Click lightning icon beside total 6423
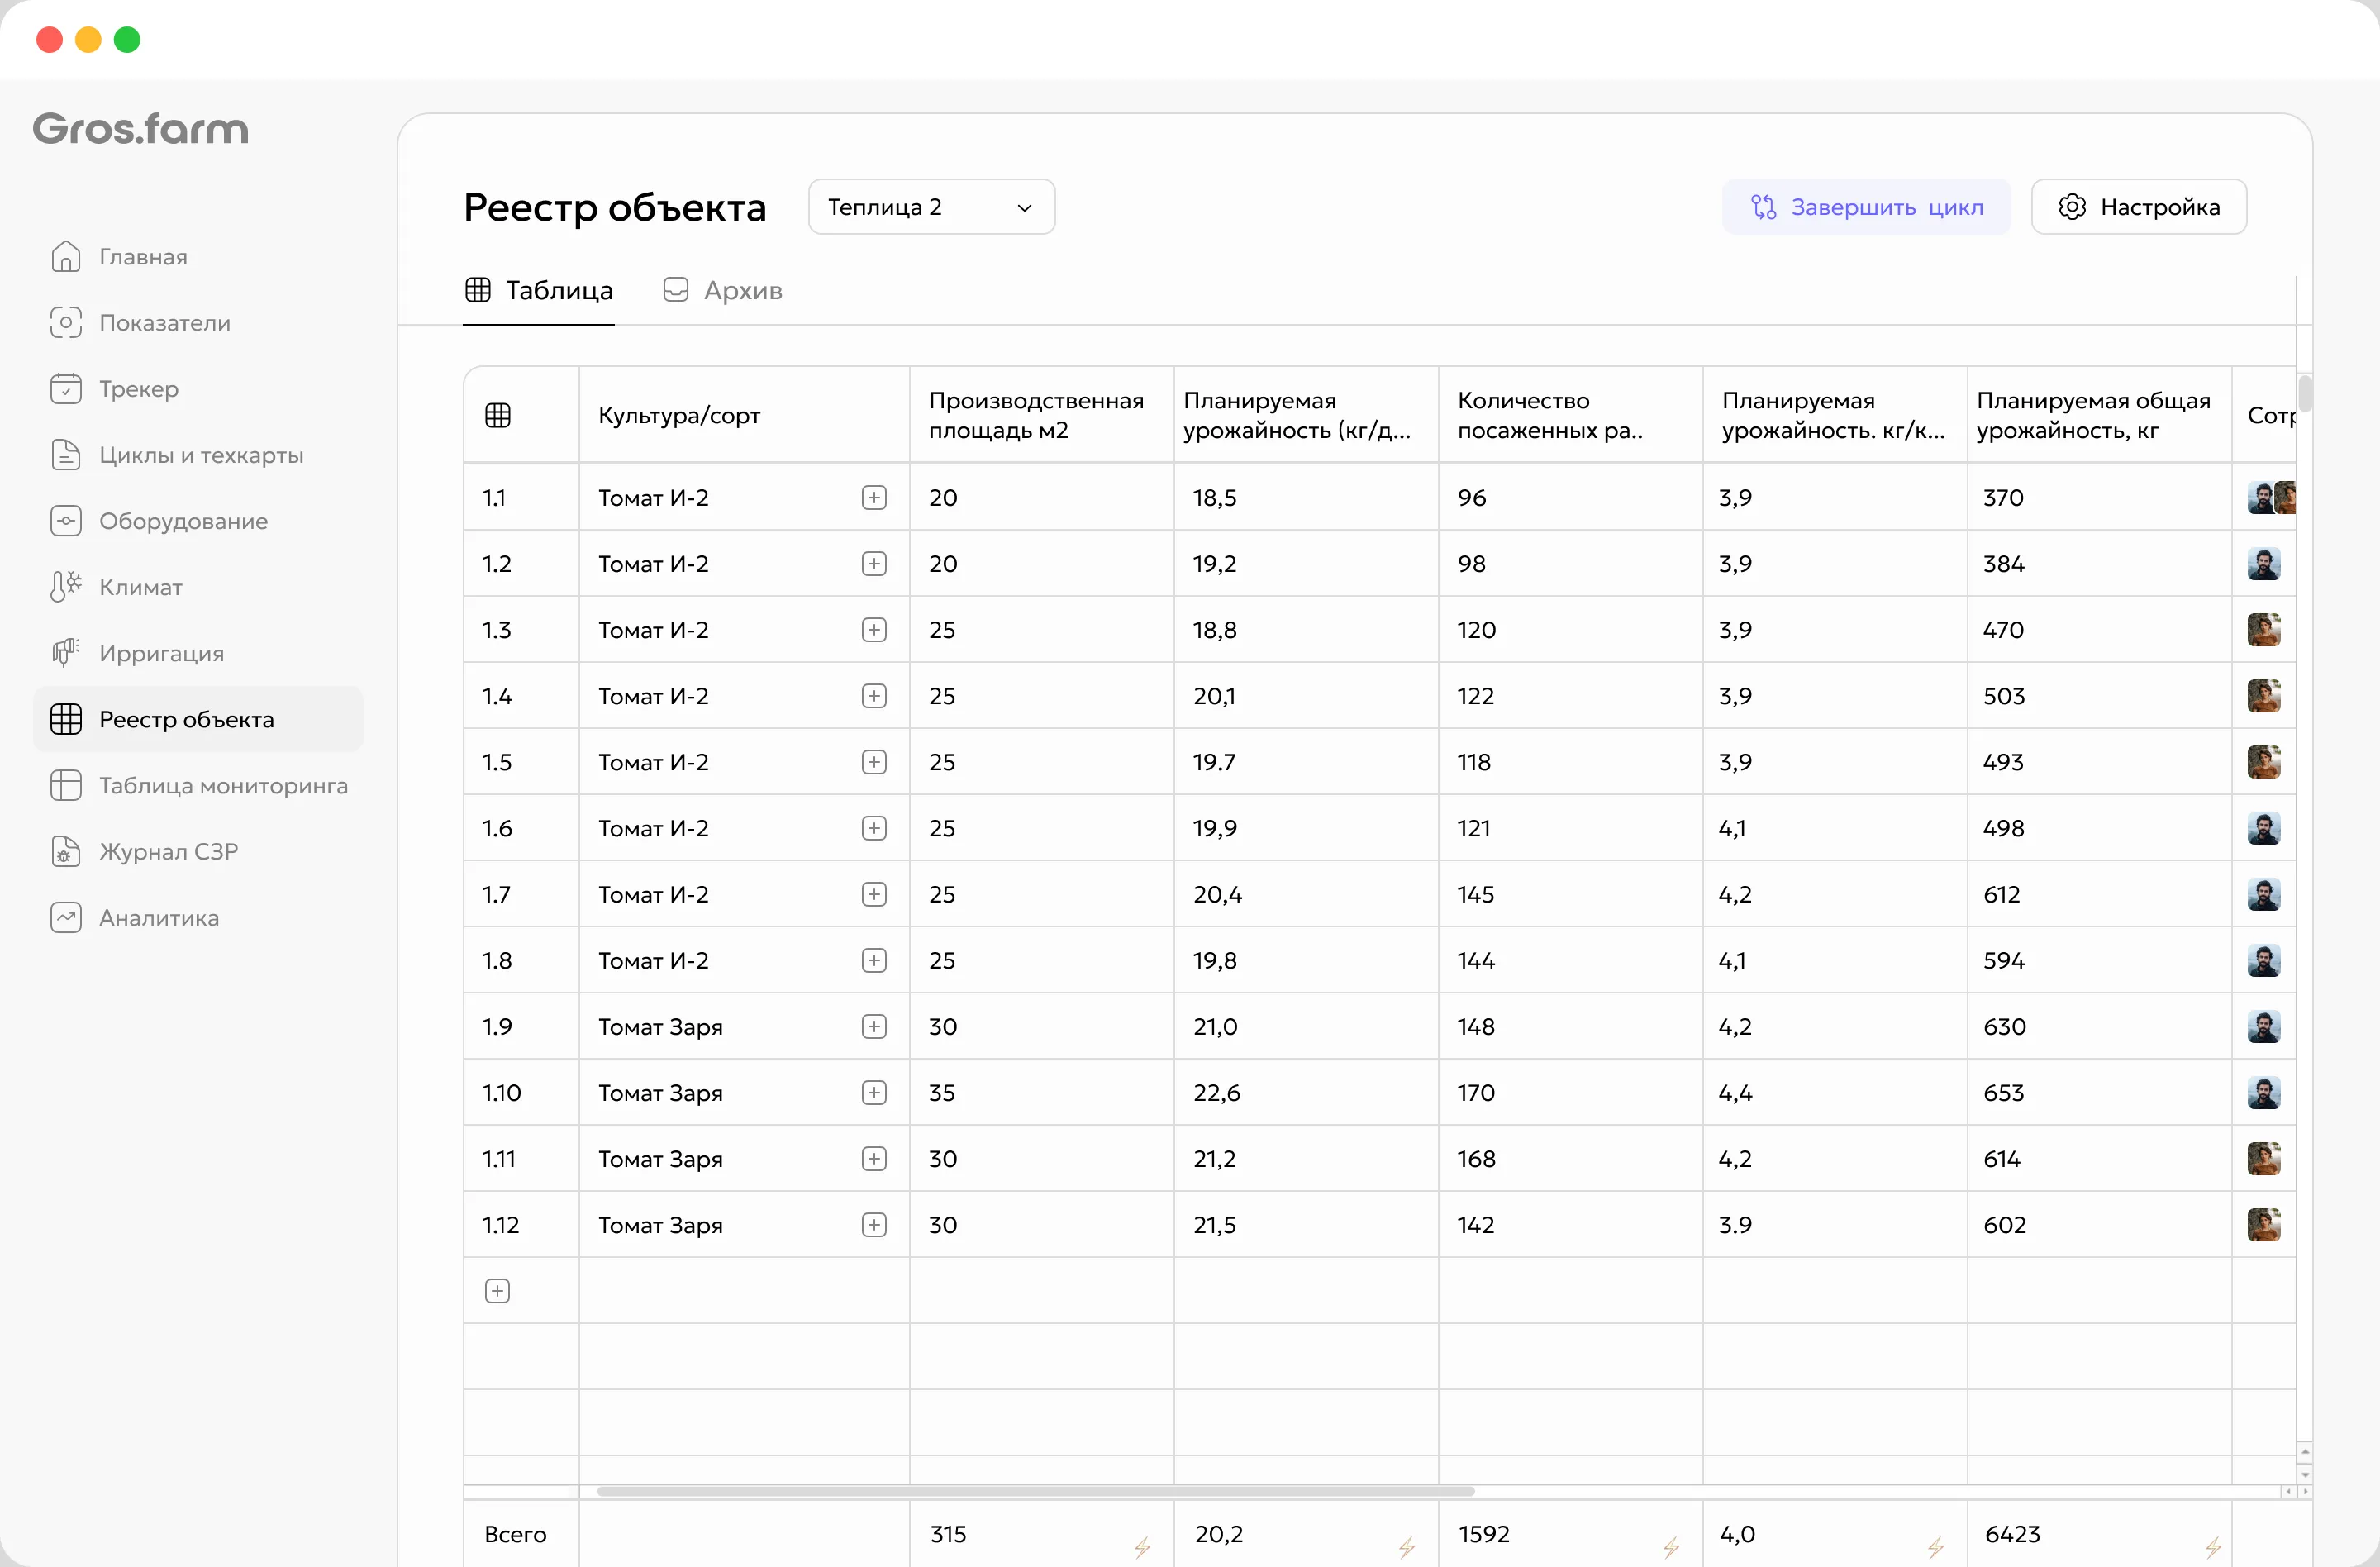The width and height of the screenshot is (2380, 1567). click(2214, 1547)
